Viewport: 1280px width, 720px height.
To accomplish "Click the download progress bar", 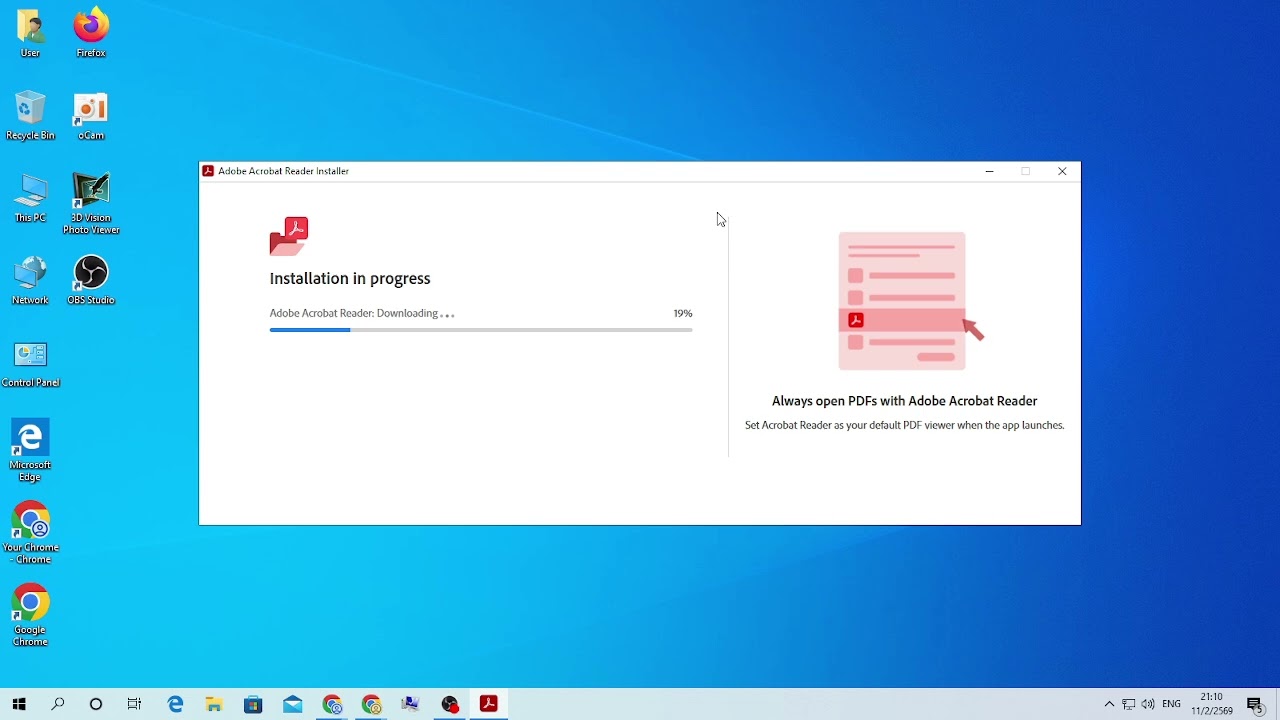I will (x=481, y=330).
